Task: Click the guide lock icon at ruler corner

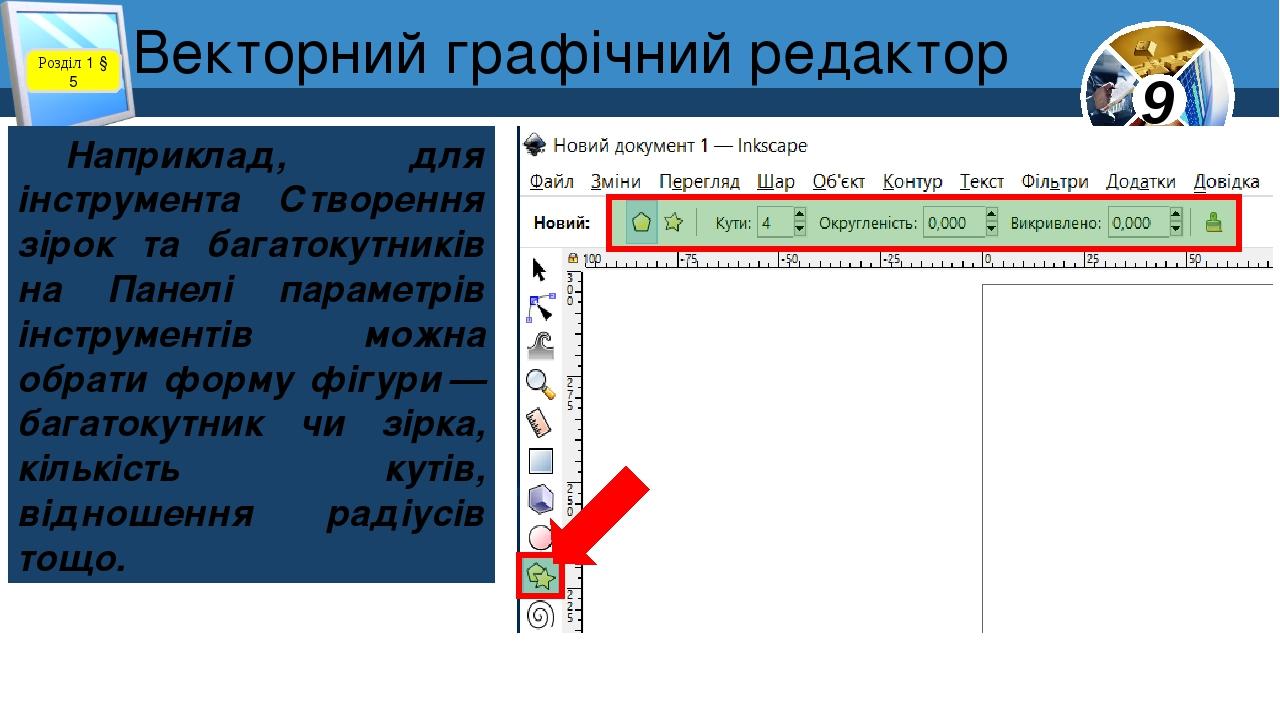Action: (x=573, y=259)
